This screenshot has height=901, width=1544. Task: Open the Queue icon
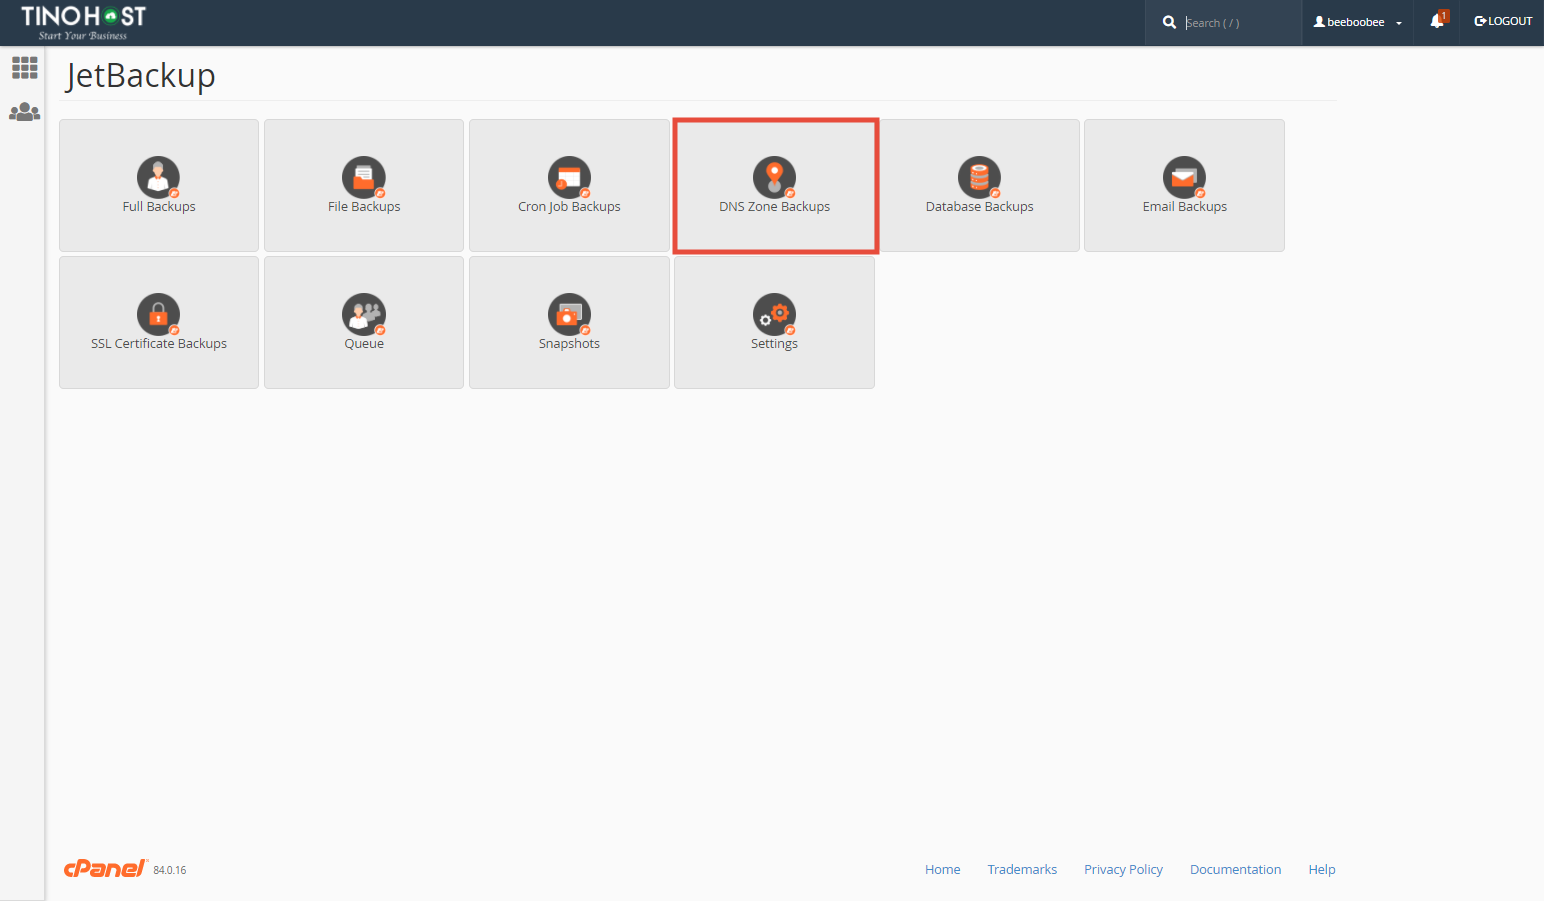click(364, 314)
